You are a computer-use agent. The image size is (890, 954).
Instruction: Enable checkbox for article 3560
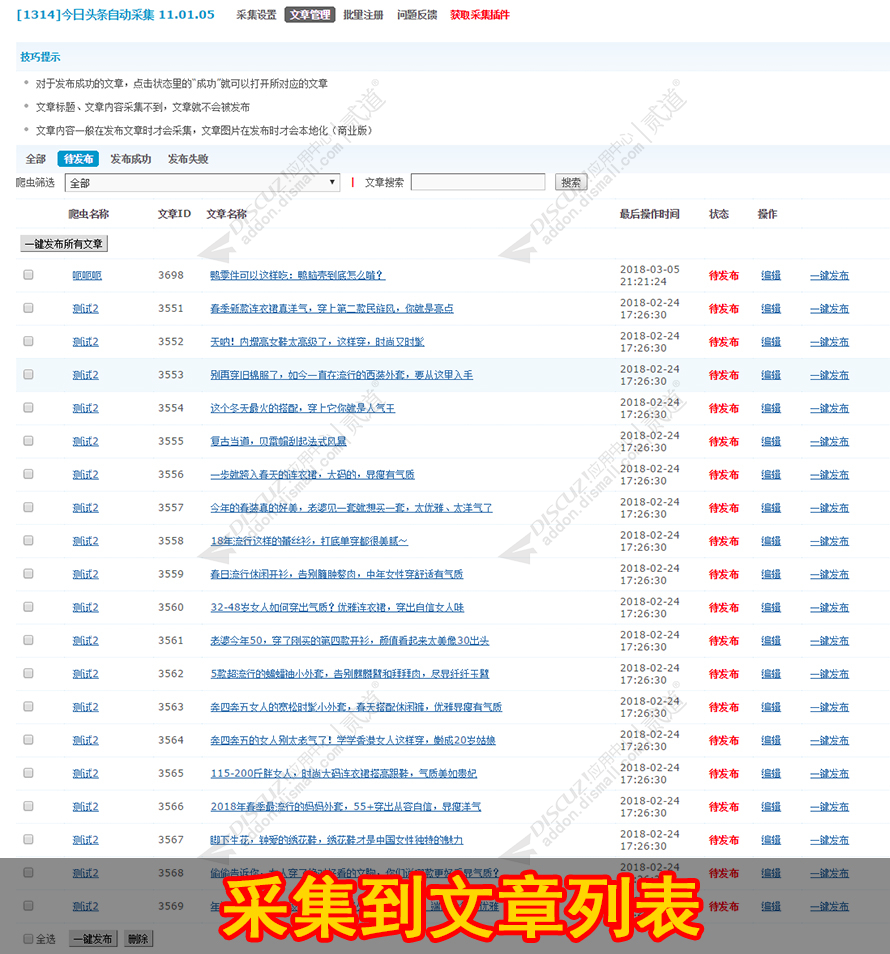[28, 607]
